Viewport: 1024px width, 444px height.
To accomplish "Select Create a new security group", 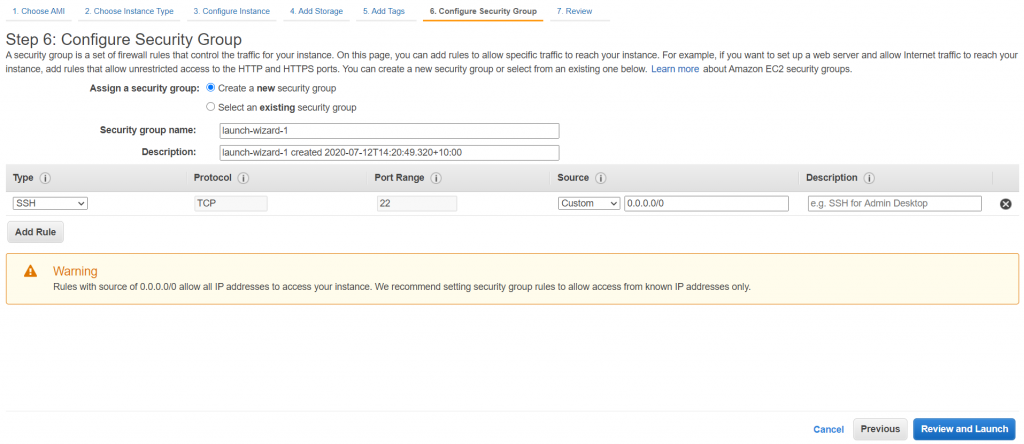I will [x=210, y=88].
